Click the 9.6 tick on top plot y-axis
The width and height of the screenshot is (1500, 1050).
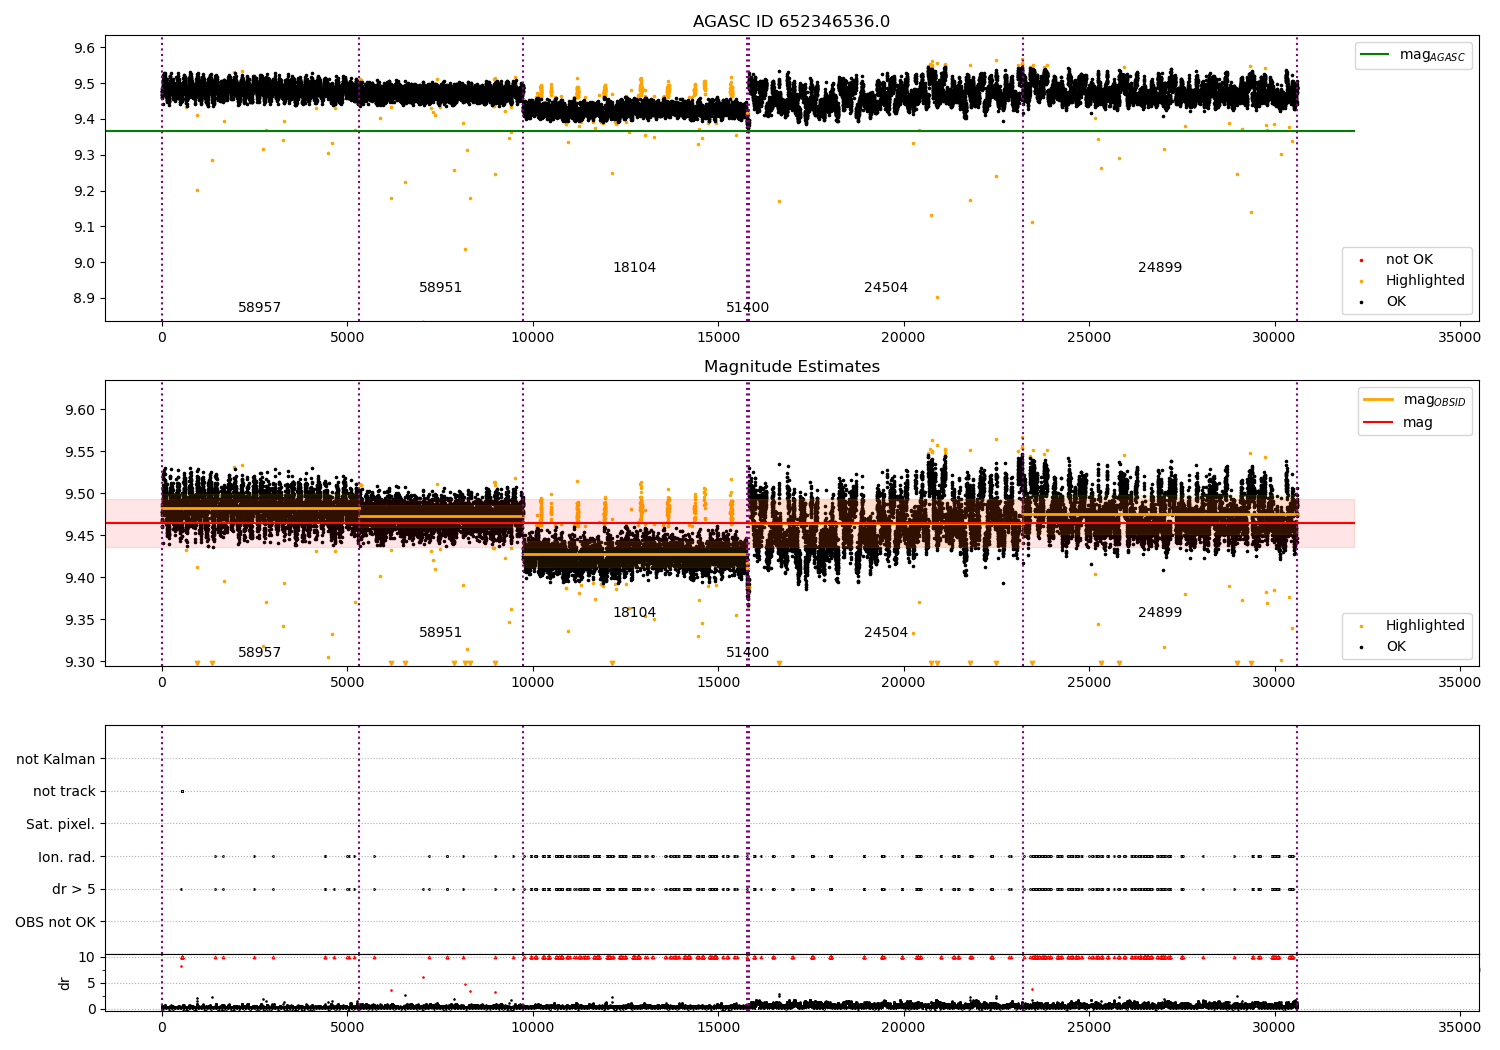(84, 48)
